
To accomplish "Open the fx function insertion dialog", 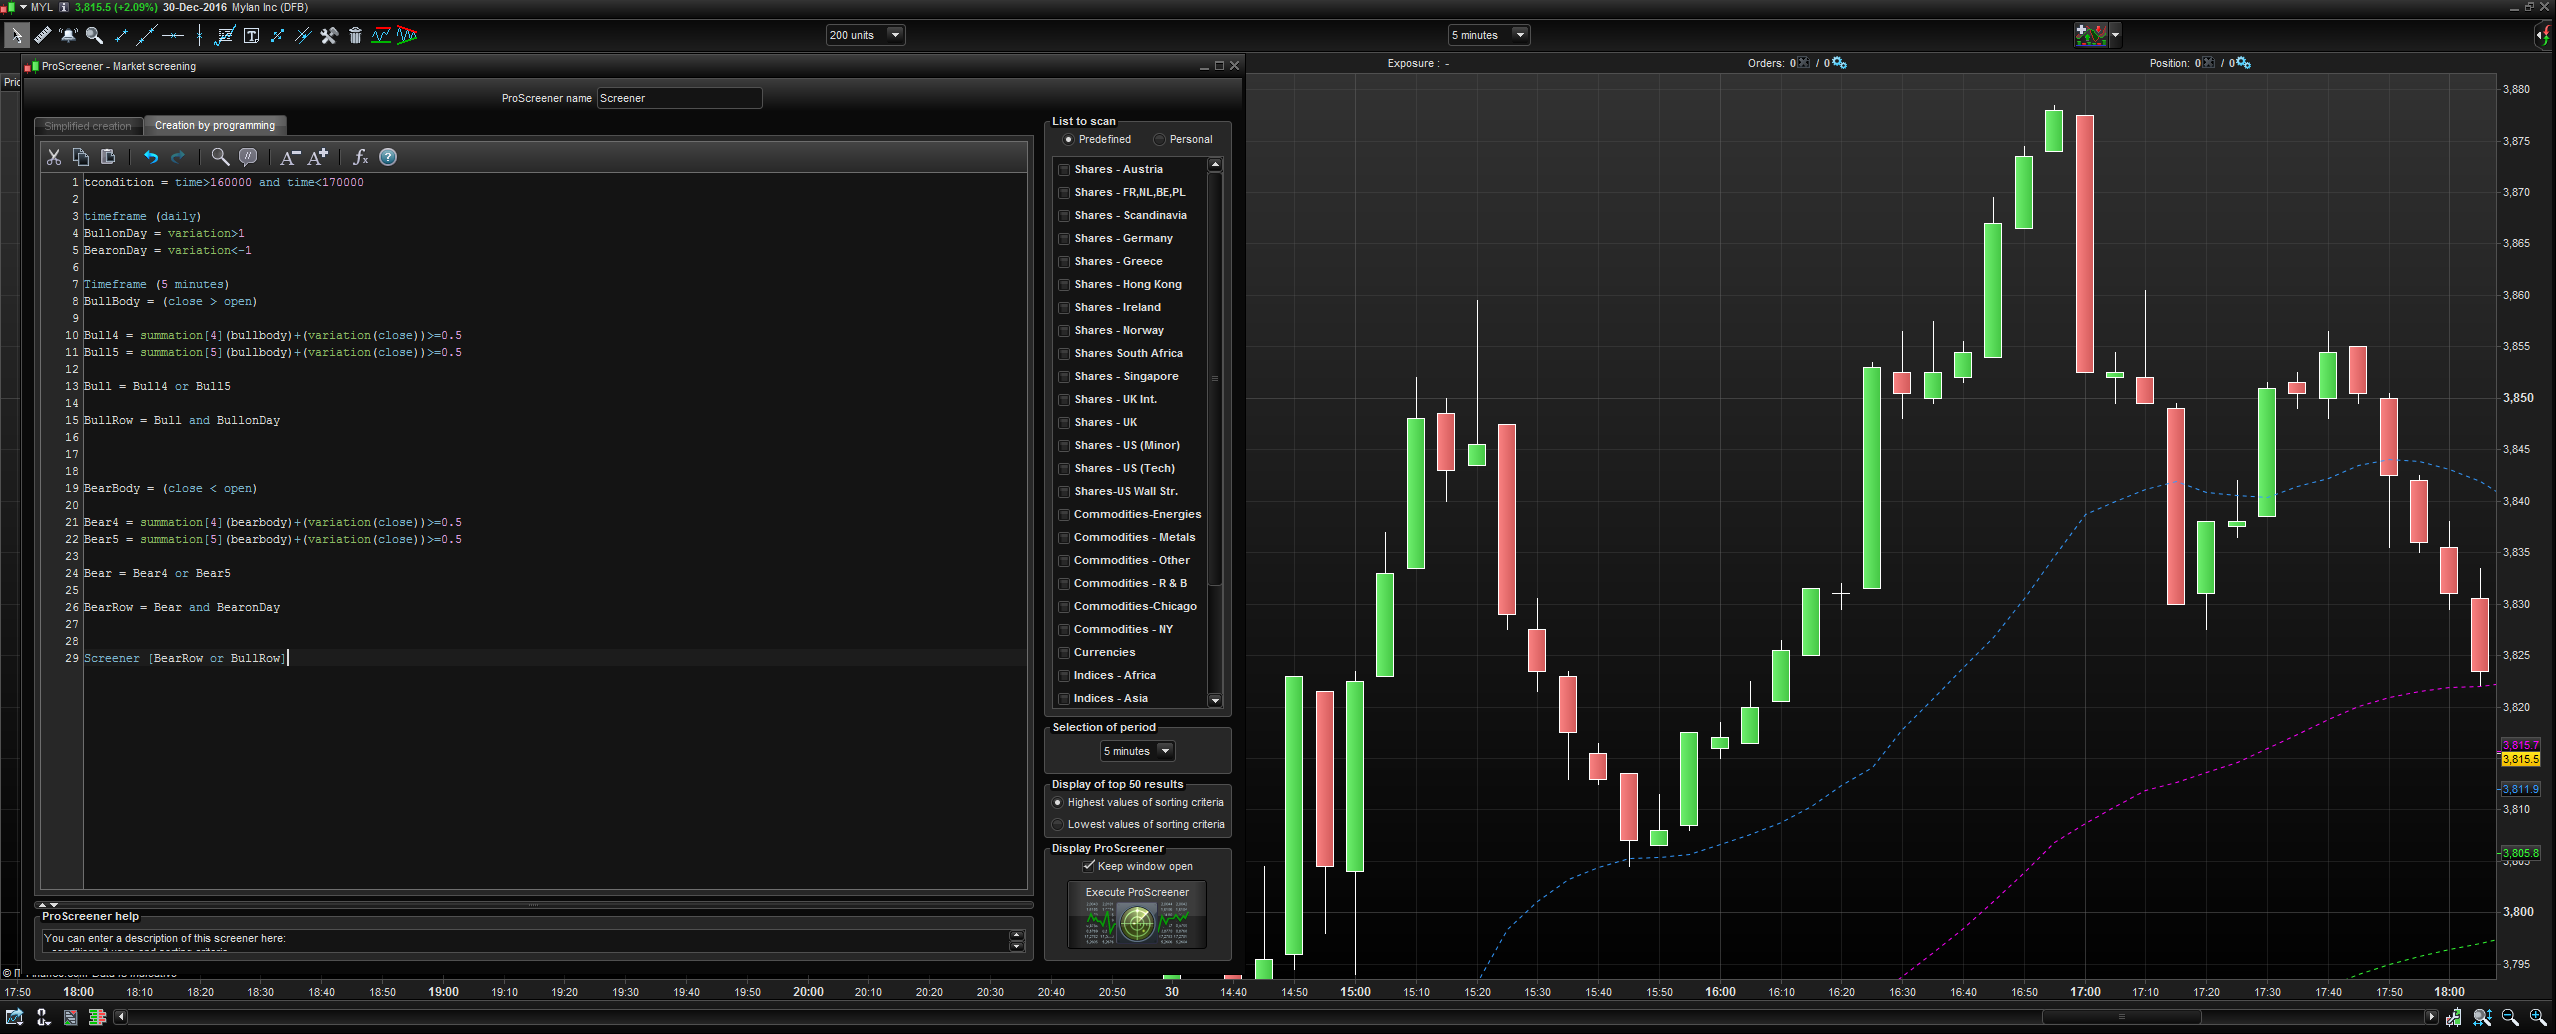I will (x=361, y=157).
